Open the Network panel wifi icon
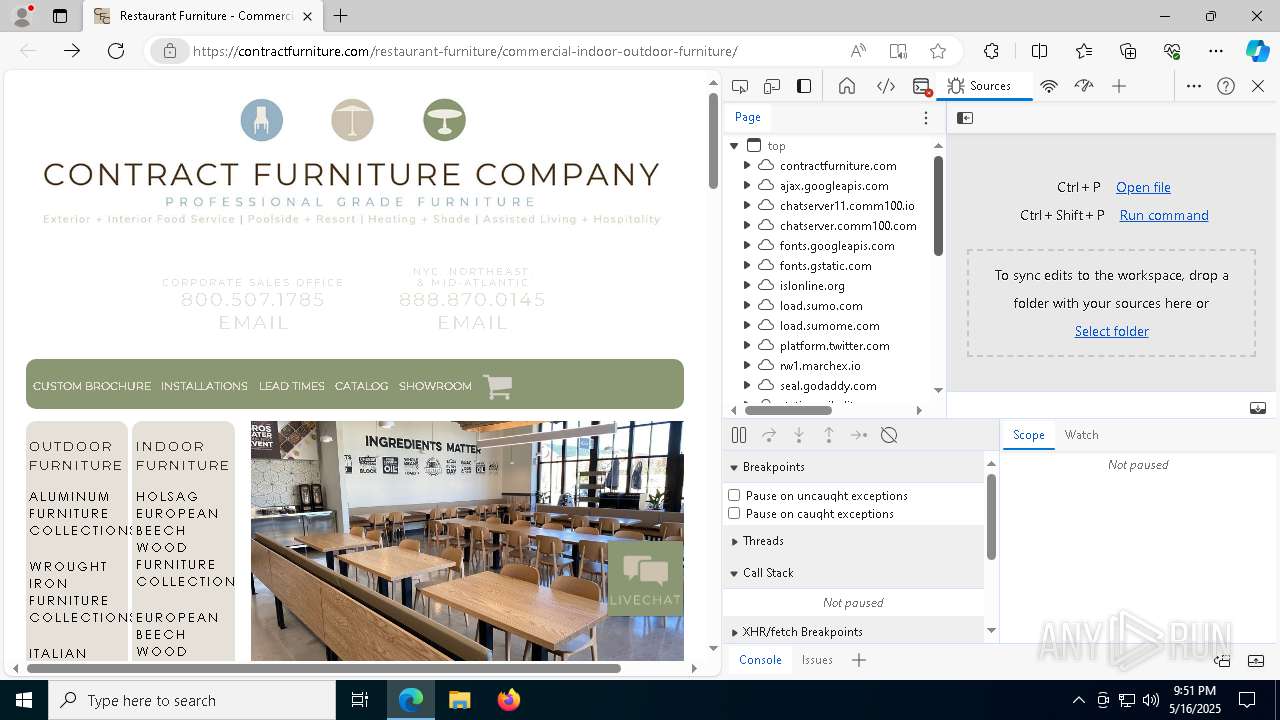 pyautogui.click(x=1049, y=86)
